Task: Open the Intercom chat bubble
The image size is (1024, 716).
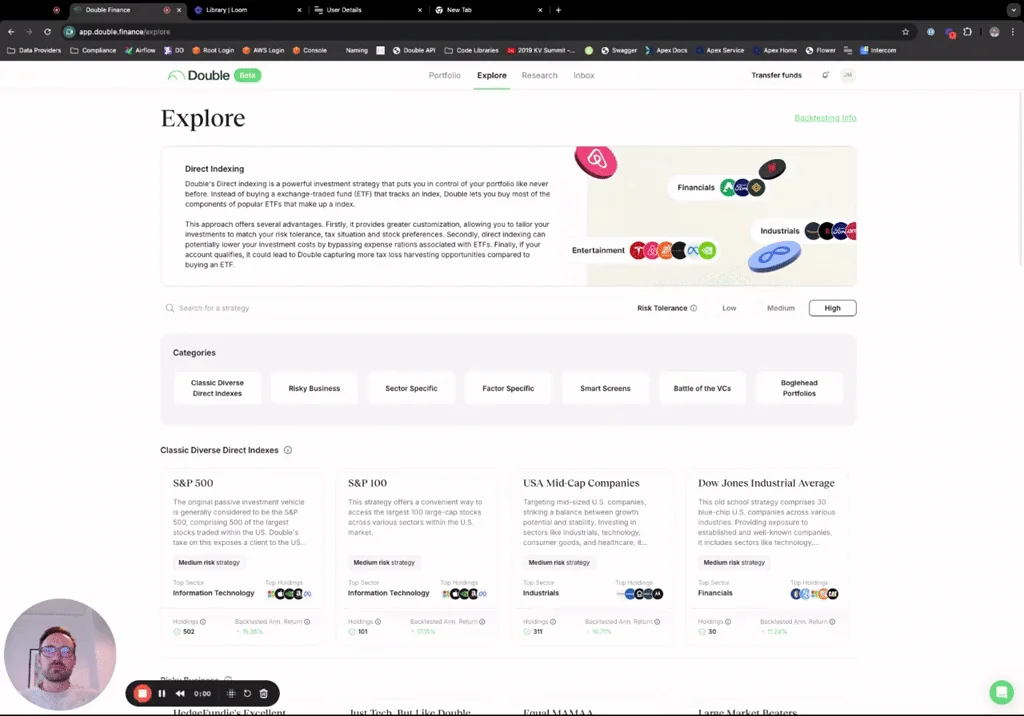Action: 1001,692
